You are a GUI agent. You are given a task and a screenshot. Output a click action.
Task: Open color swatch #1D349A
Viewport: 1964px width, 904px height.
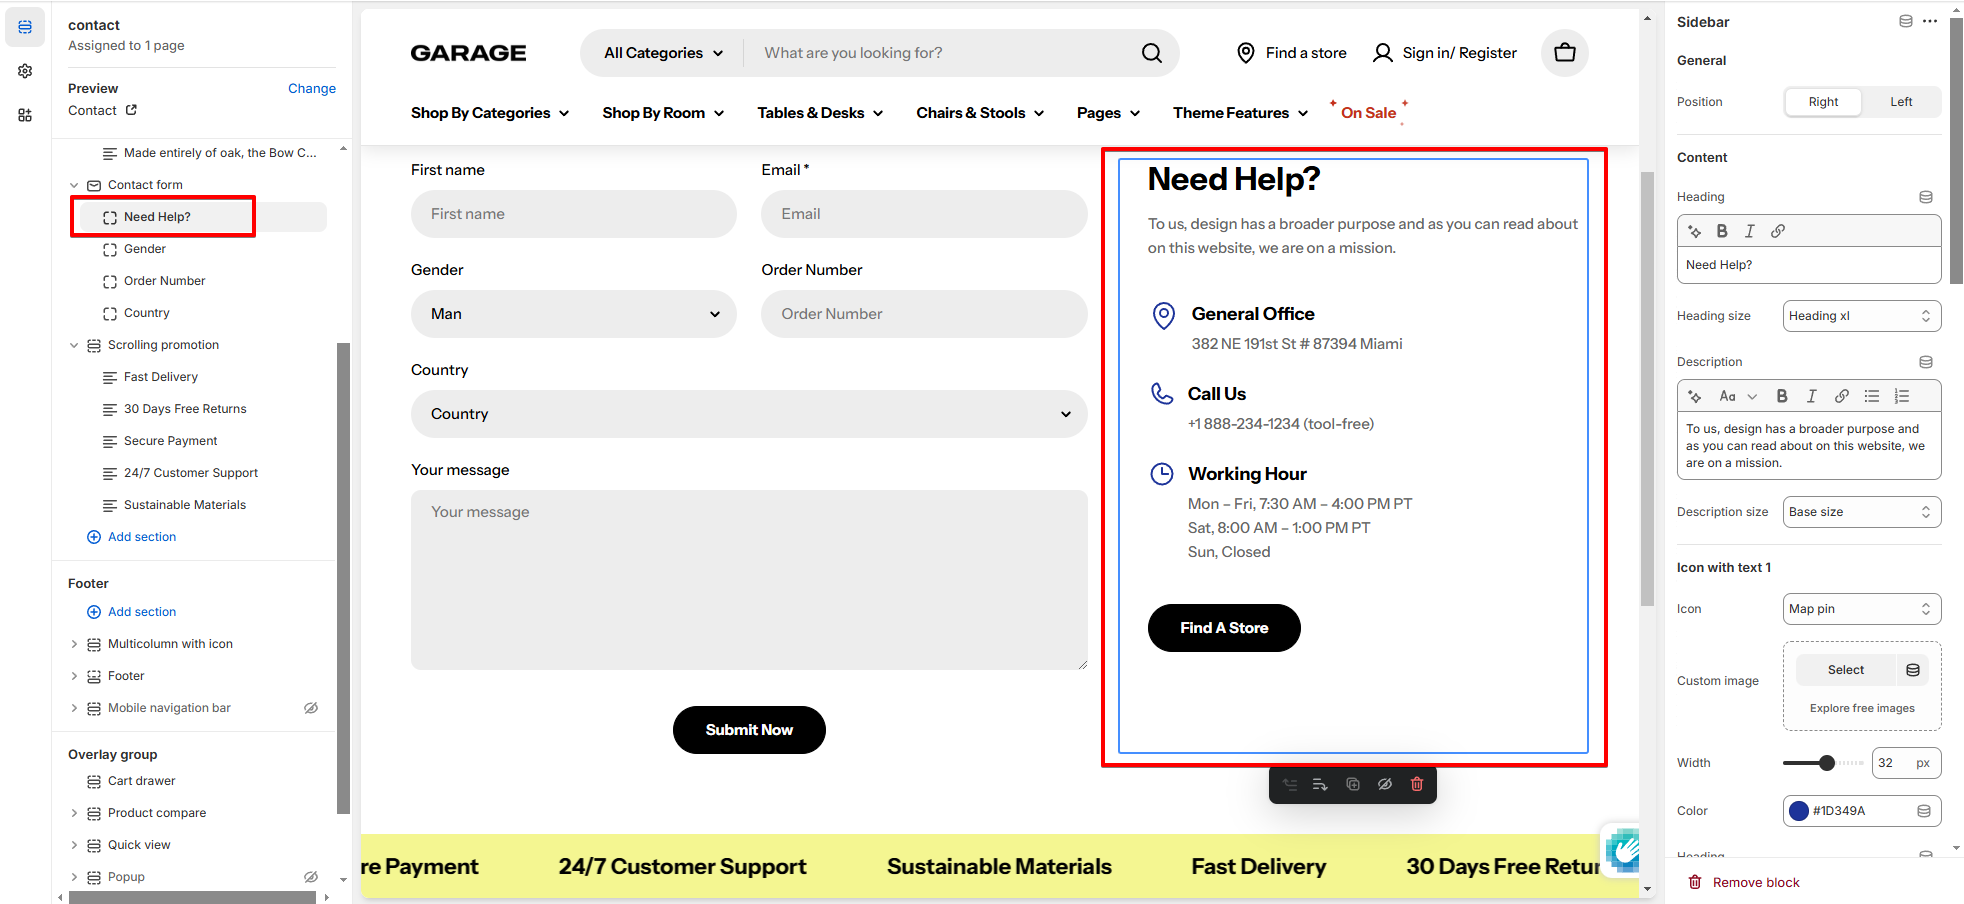[x=1799, y=811]
